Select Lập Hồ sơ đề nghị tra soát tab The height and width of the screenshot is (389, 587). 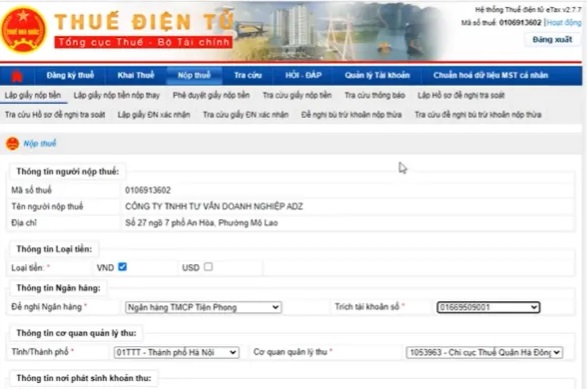point(461,95)
